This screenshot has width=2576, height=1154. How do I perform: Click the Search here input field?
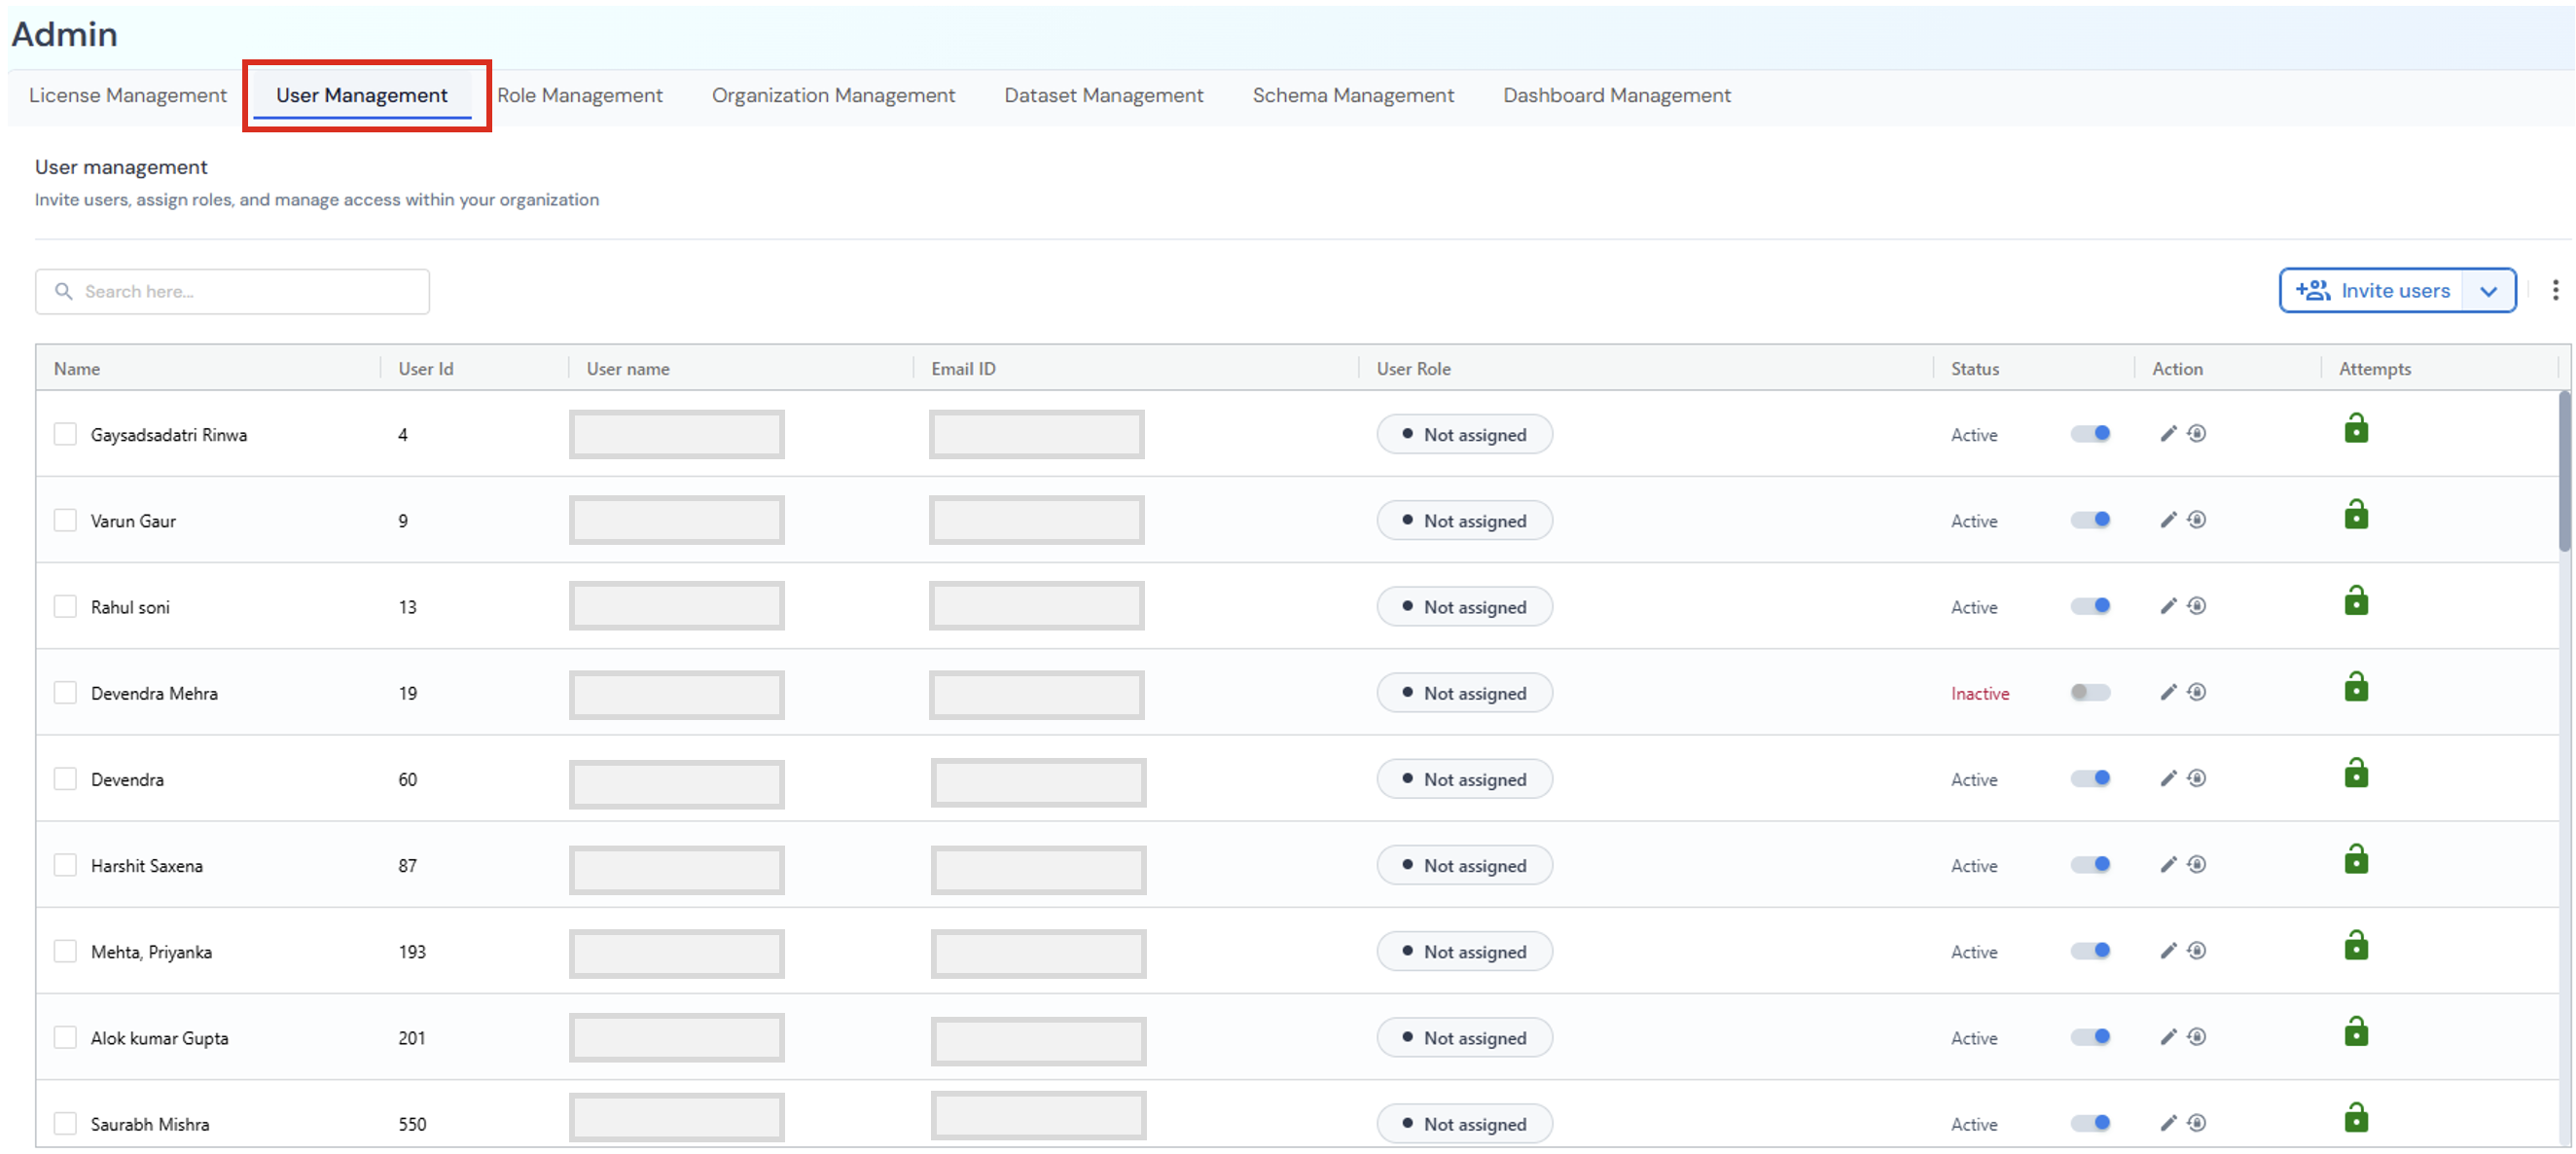(x=233, y=291)
